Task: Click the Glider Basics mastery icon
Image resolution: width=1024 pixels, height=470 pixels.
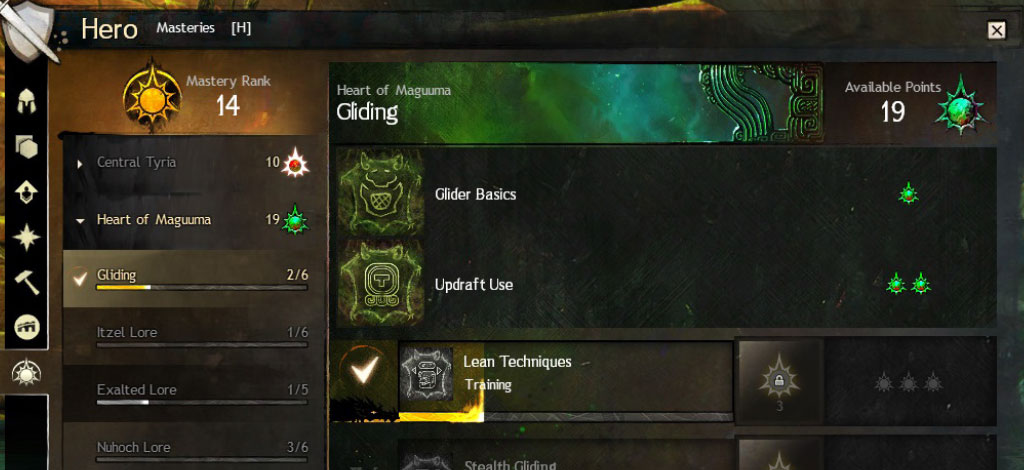Action: coord(380,193)
